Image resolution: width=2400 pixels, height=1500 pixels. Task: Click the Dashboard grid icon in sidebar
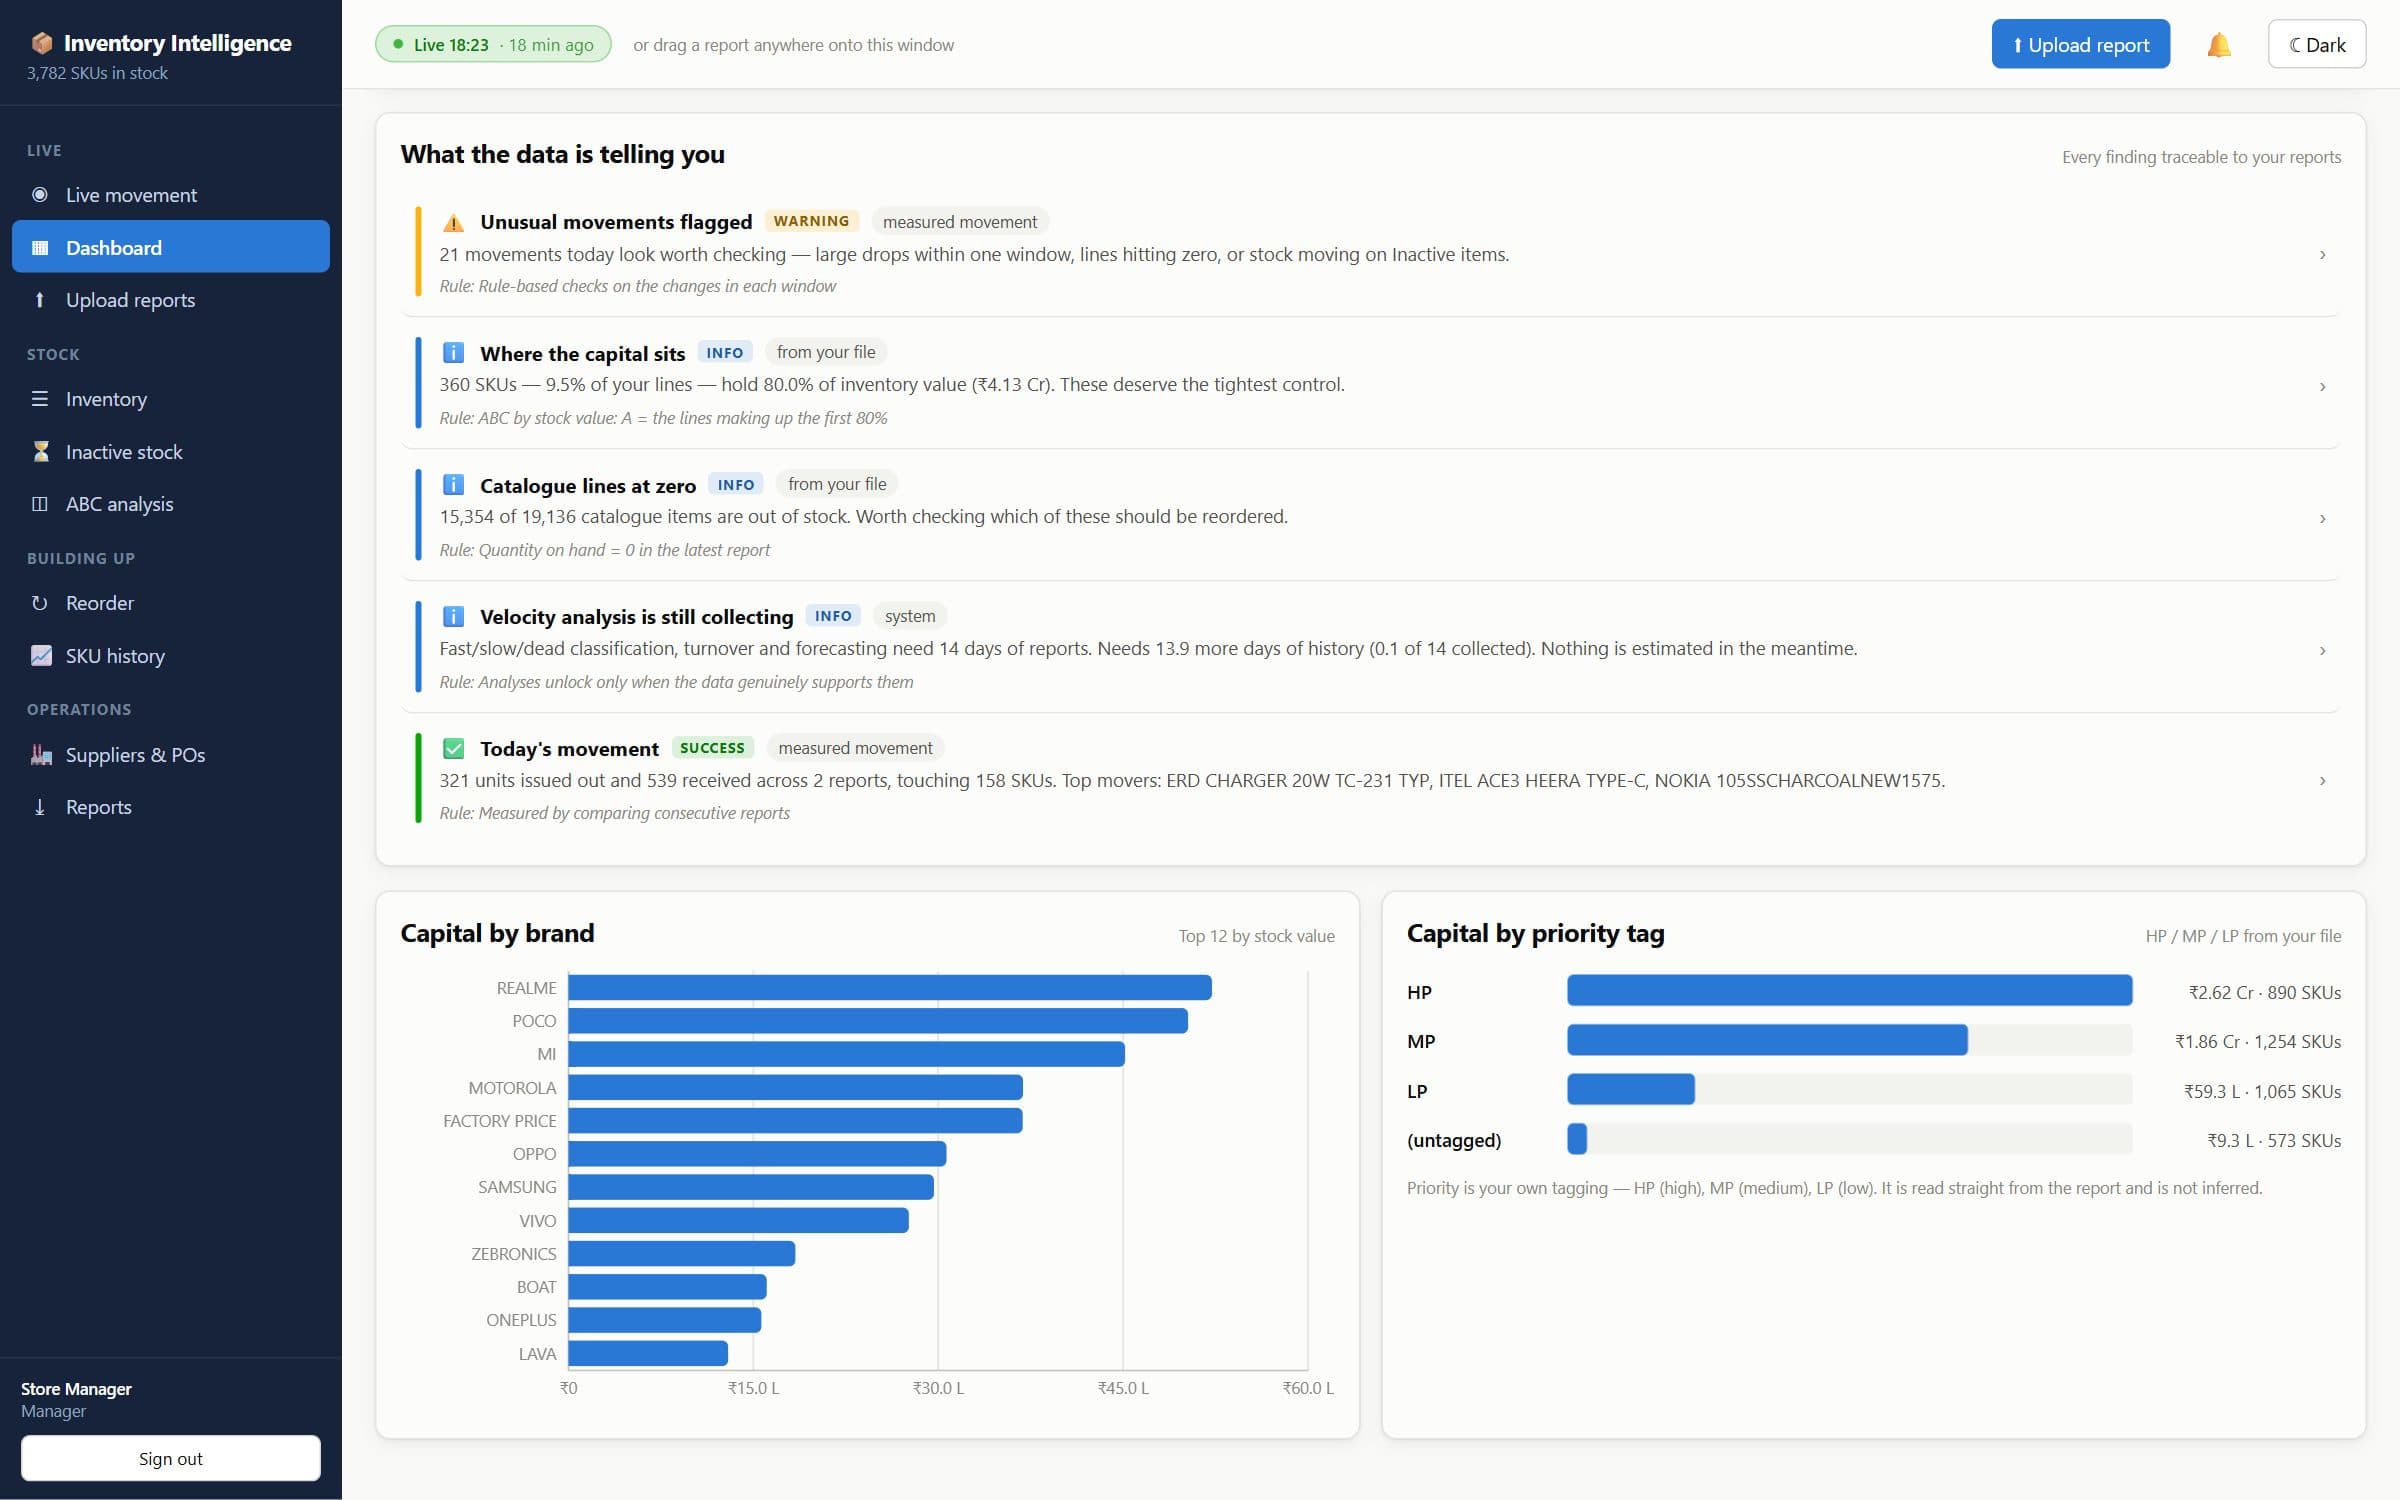pos(40,248)
